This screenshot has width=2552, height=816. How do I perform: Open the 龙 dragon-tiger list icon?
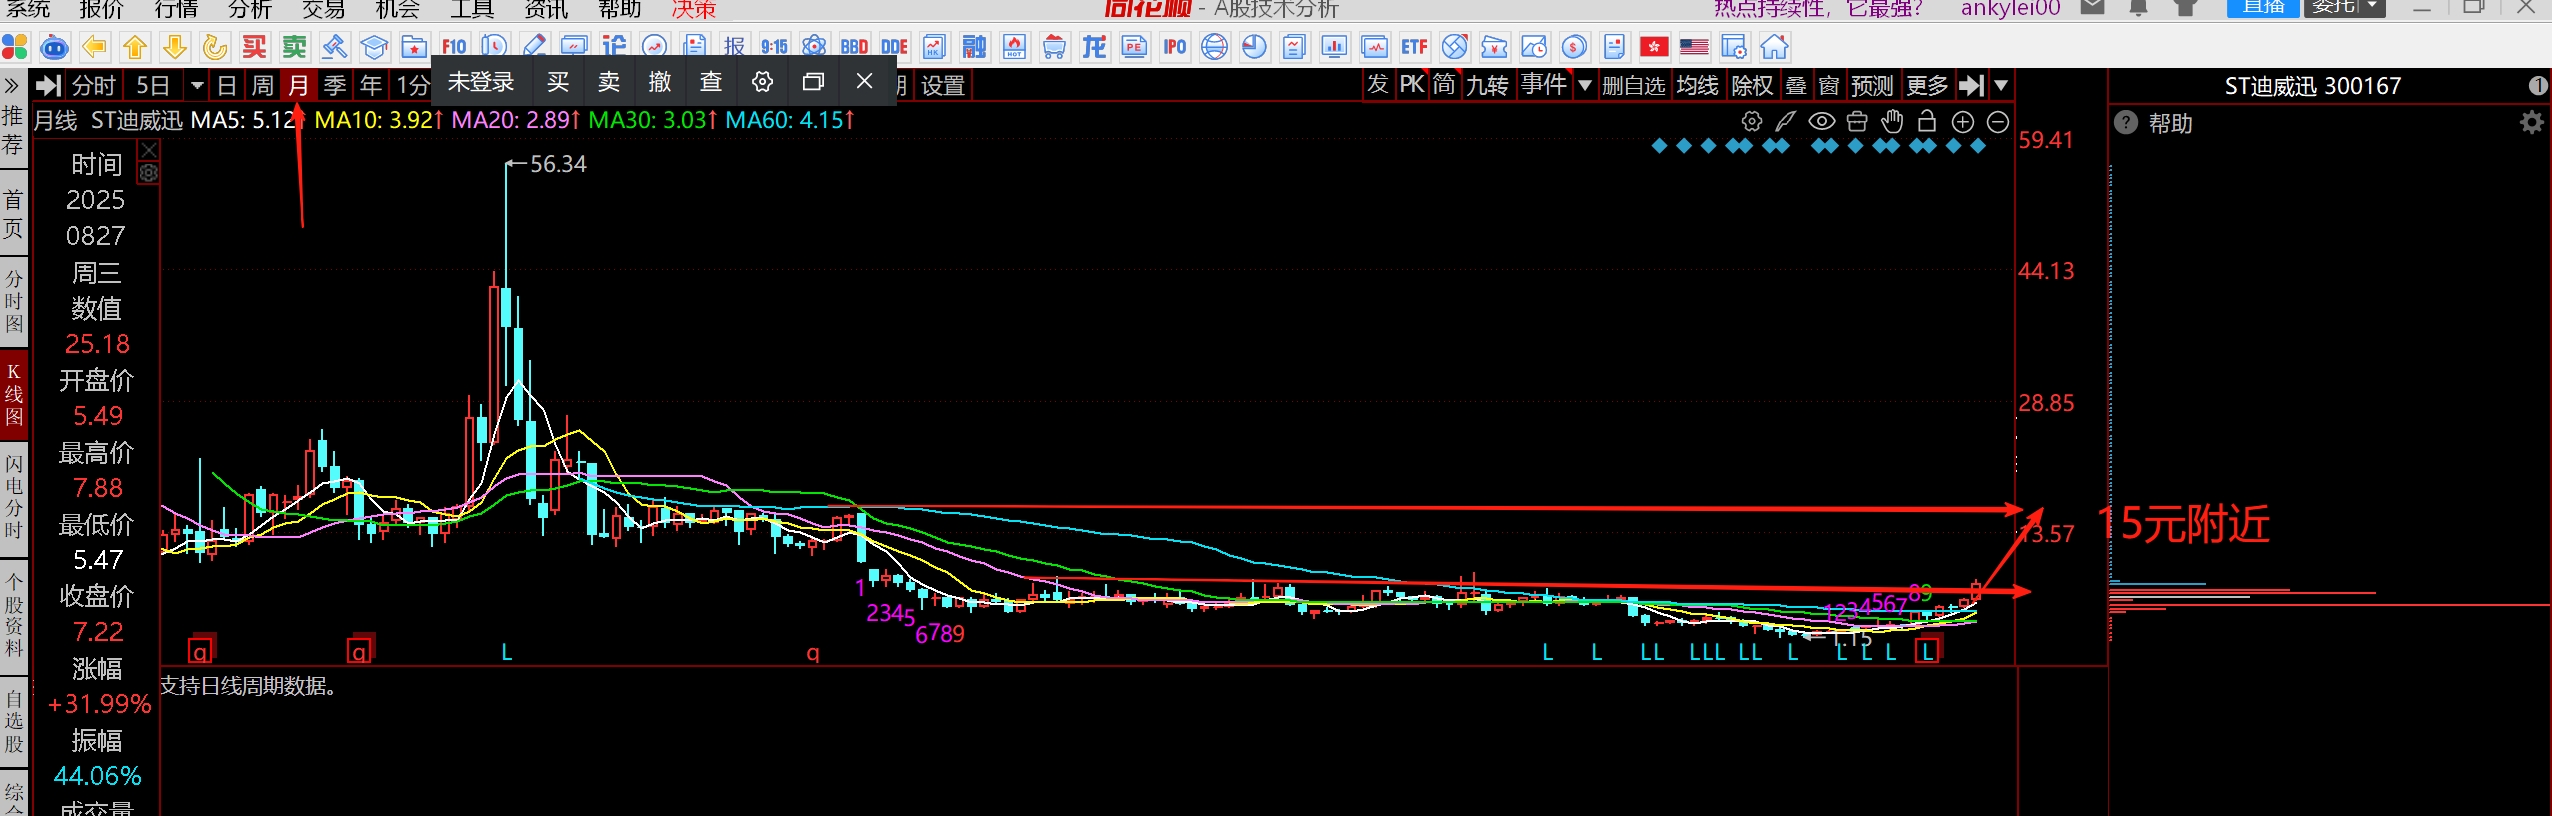1094,47
